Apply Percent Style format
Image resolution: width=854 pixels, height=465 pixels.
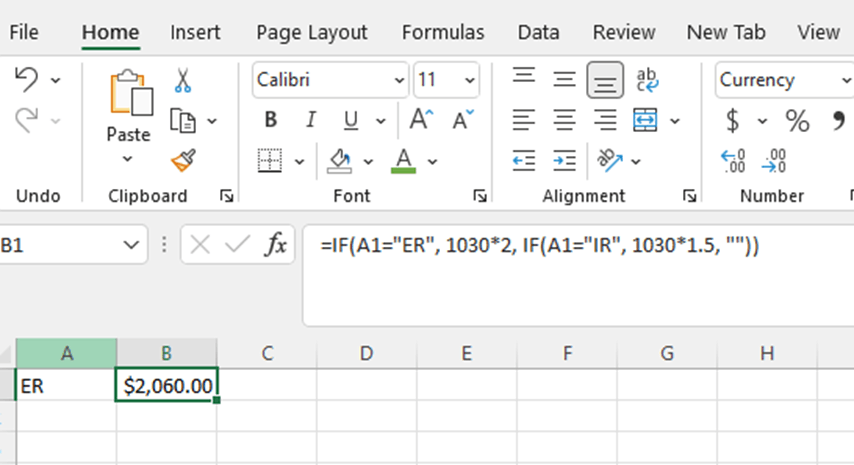(x=797, y=120)
